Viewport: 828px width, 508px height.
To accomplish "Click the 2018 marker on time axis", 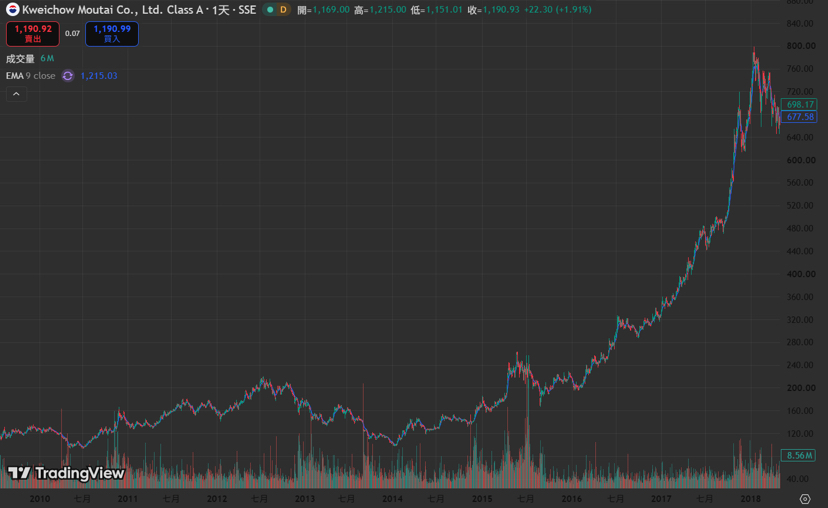I will tap(750, 498).
